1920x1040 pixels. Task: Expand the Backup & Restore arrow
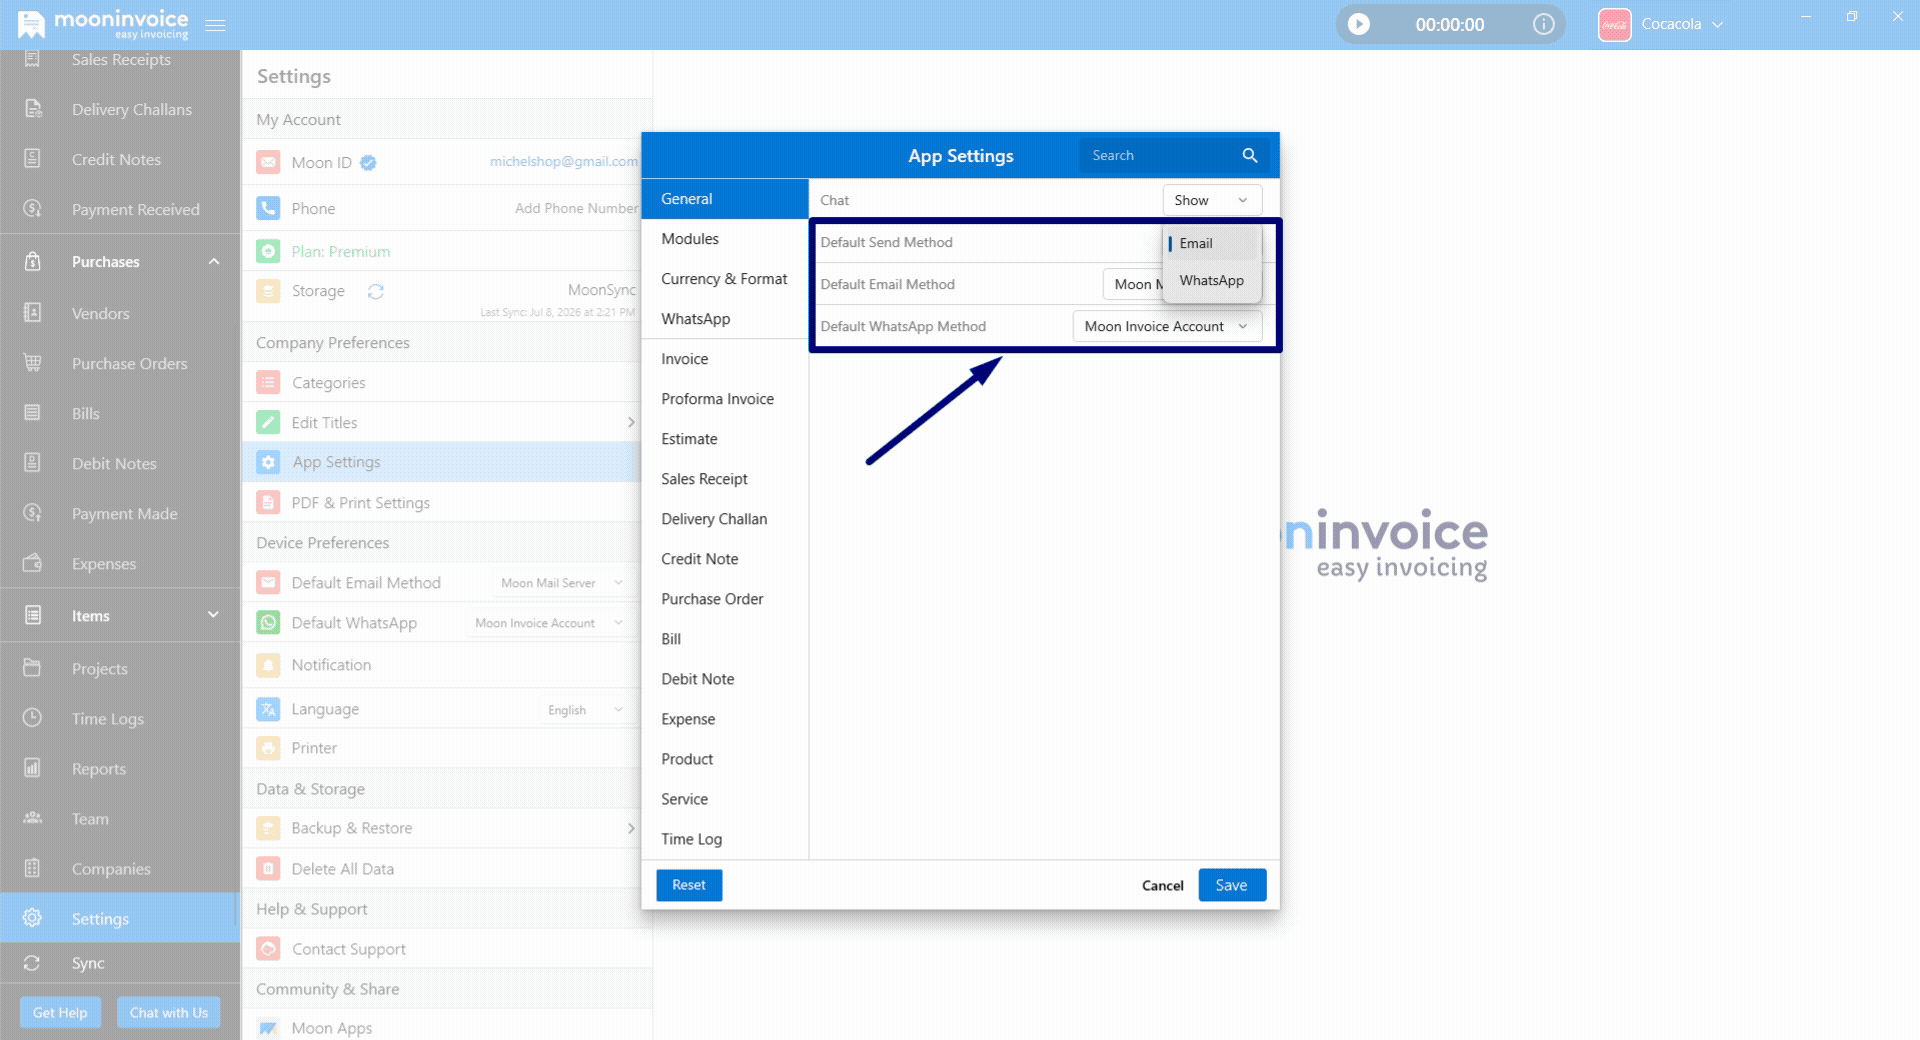tap(631, 828)
